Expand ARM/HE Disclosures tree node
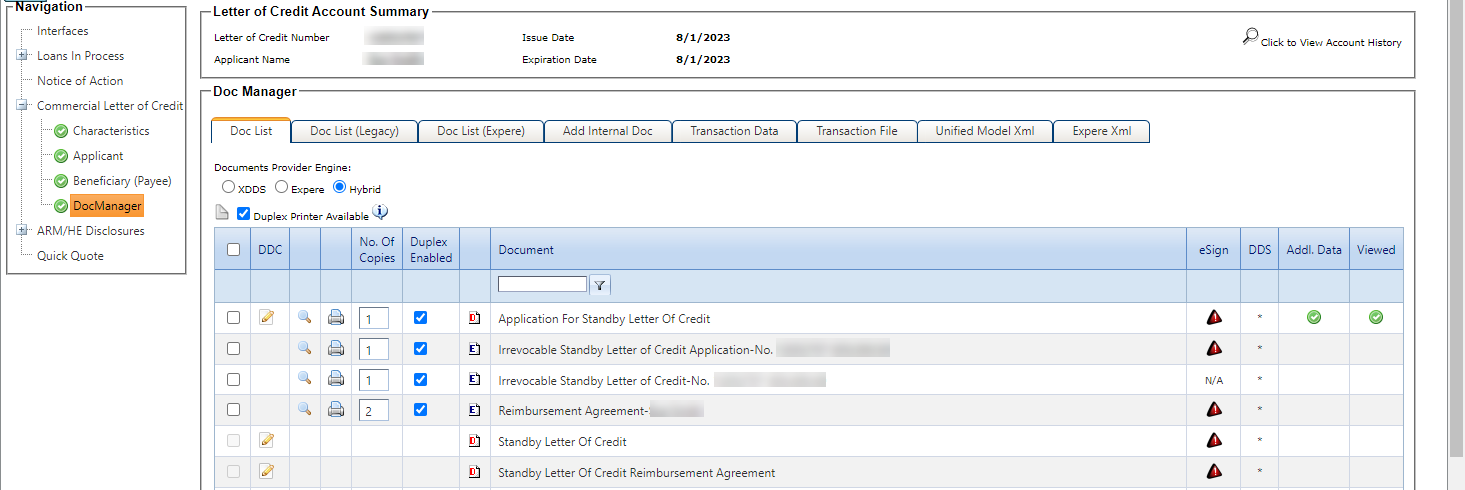 22,231
